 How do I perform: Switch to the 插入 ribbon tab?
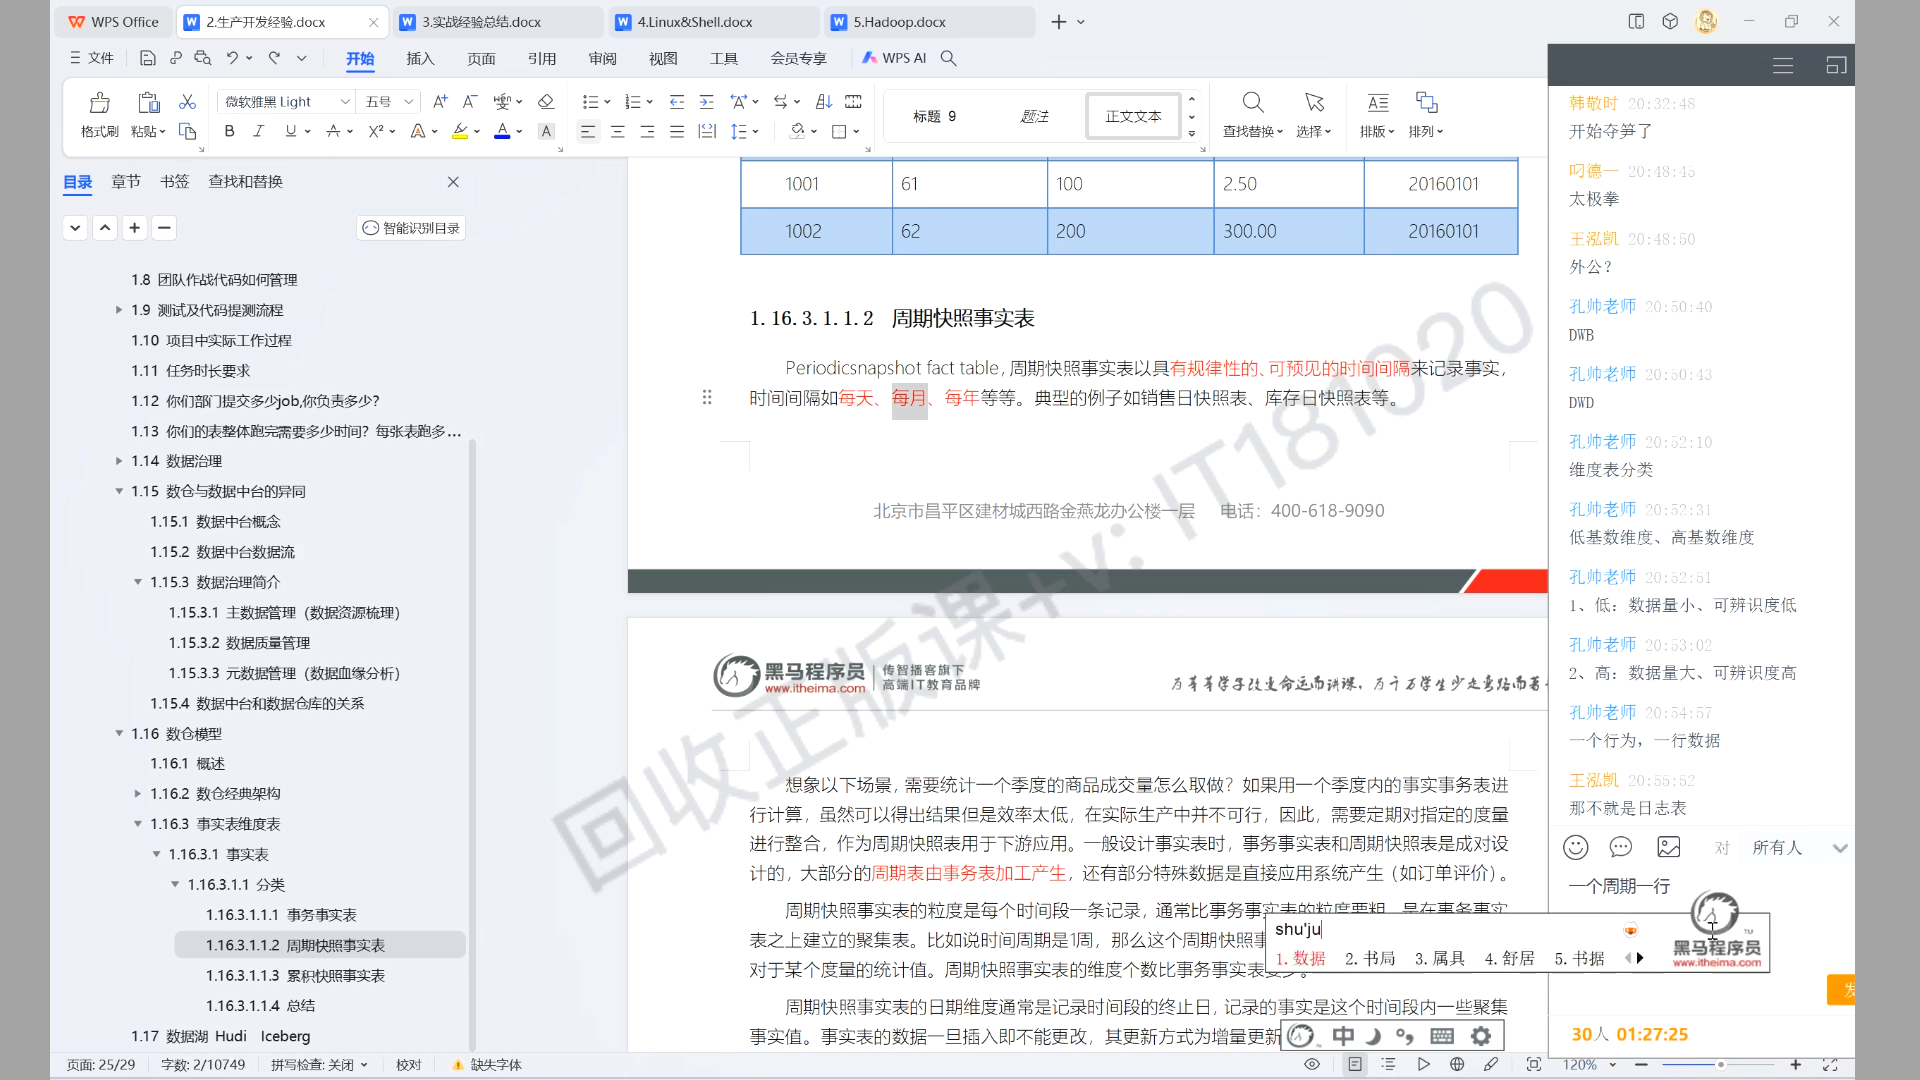pos(420,58)
